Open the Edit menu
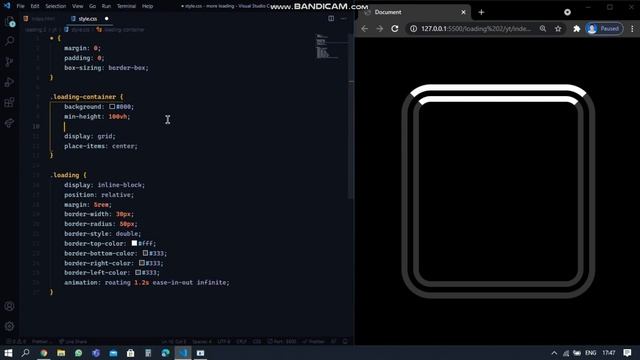 point(35,6)
